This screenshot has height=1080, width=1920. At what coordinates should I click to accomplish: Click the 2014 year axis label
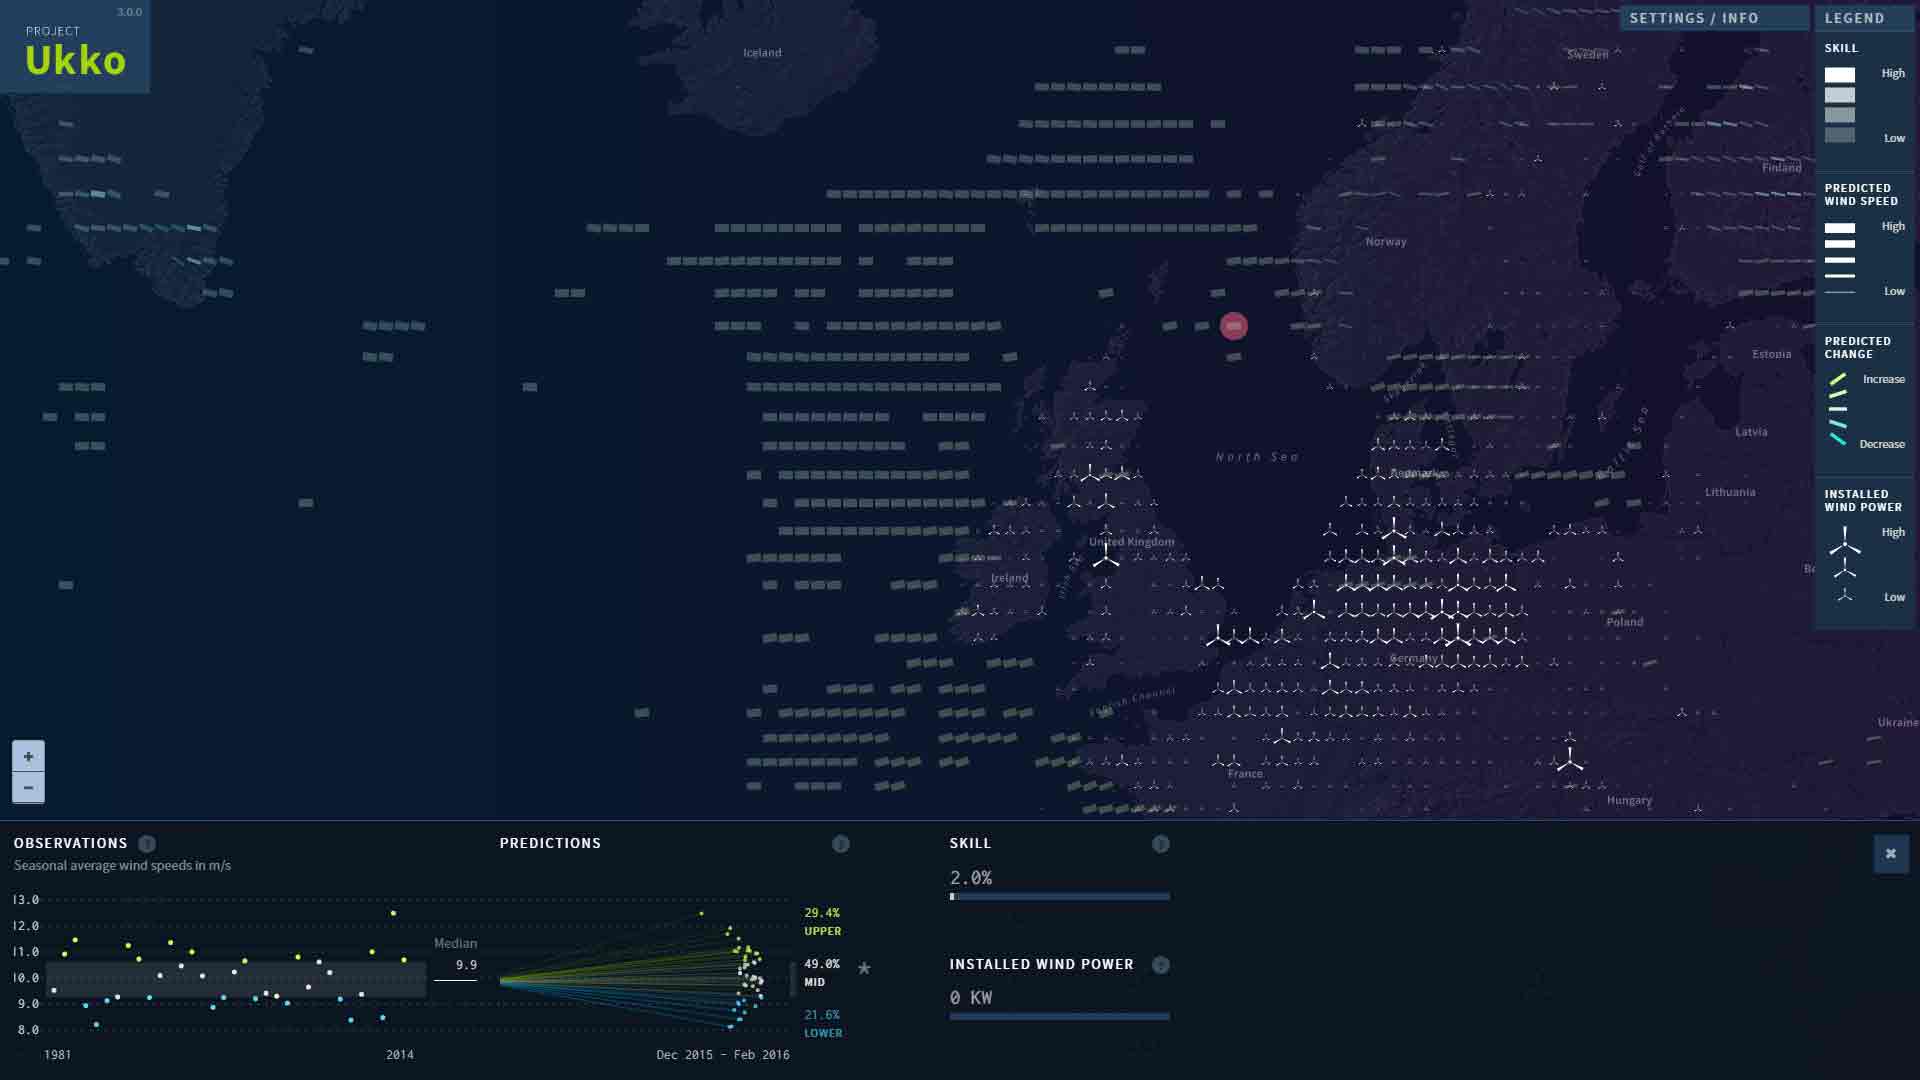pyautogui.click(x=400, y=1055)
